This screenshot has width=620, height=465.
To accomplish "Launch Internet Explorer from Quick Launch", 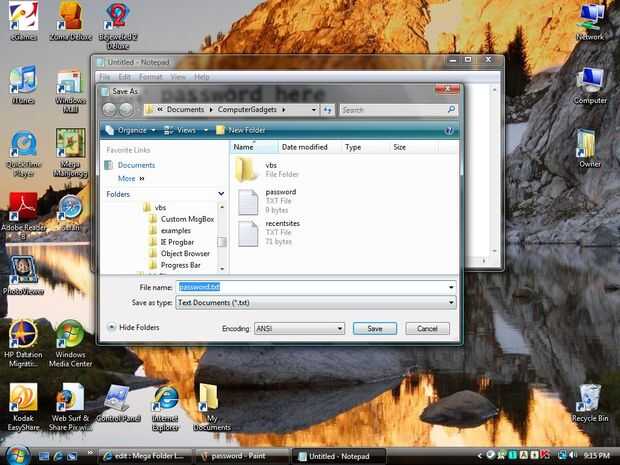I will [x=58, y=456].
